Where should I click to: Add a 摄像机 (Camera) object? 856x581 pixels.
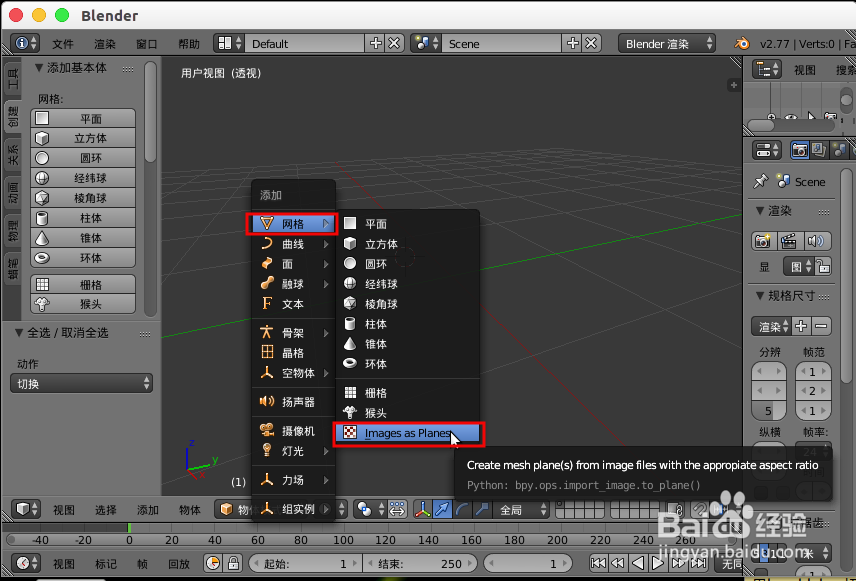tap(294, 431)
